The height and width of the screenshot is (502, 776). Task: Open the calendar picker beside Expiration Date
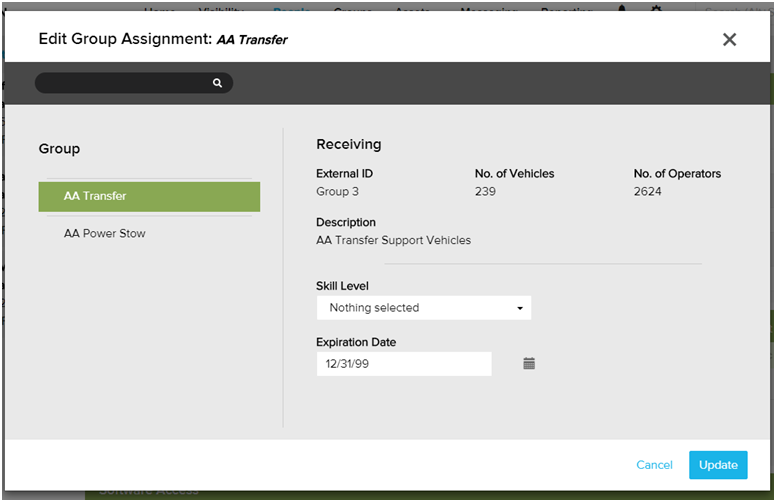click(529, 364)
